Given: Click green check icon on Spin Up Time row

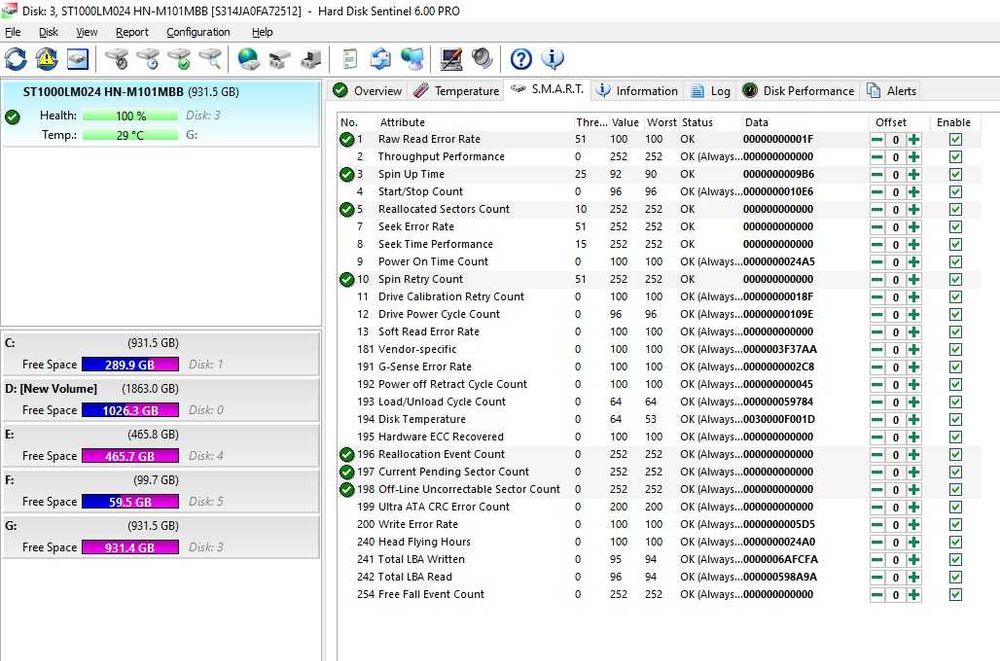Looking at the screenshot, I should coord(347,174).
